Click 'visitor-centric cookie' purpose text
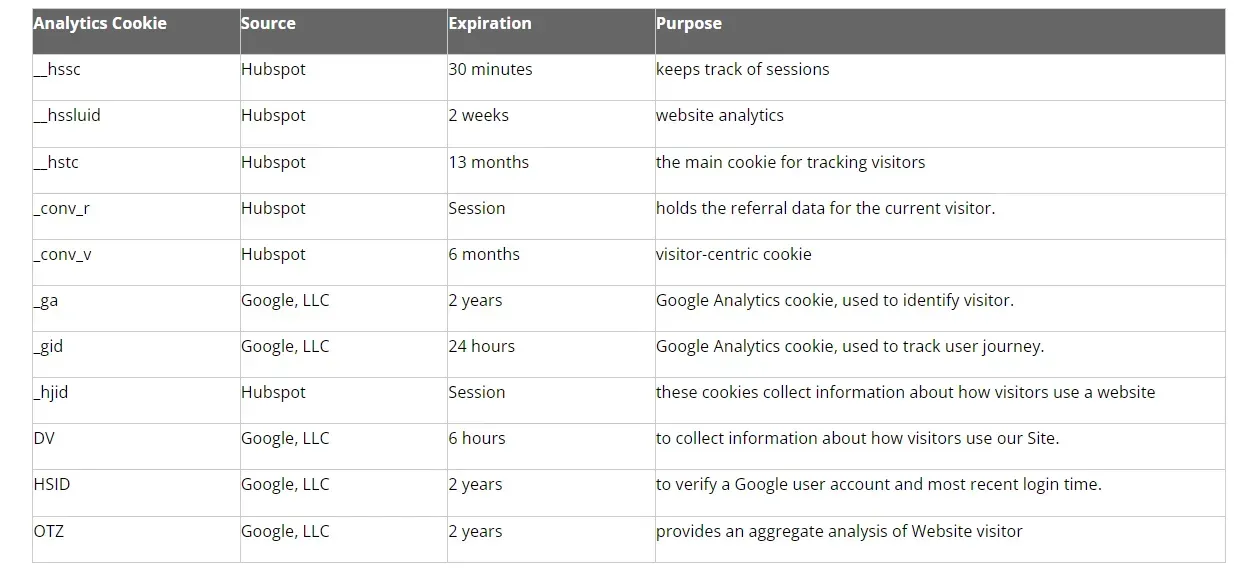 pos(734,254)
